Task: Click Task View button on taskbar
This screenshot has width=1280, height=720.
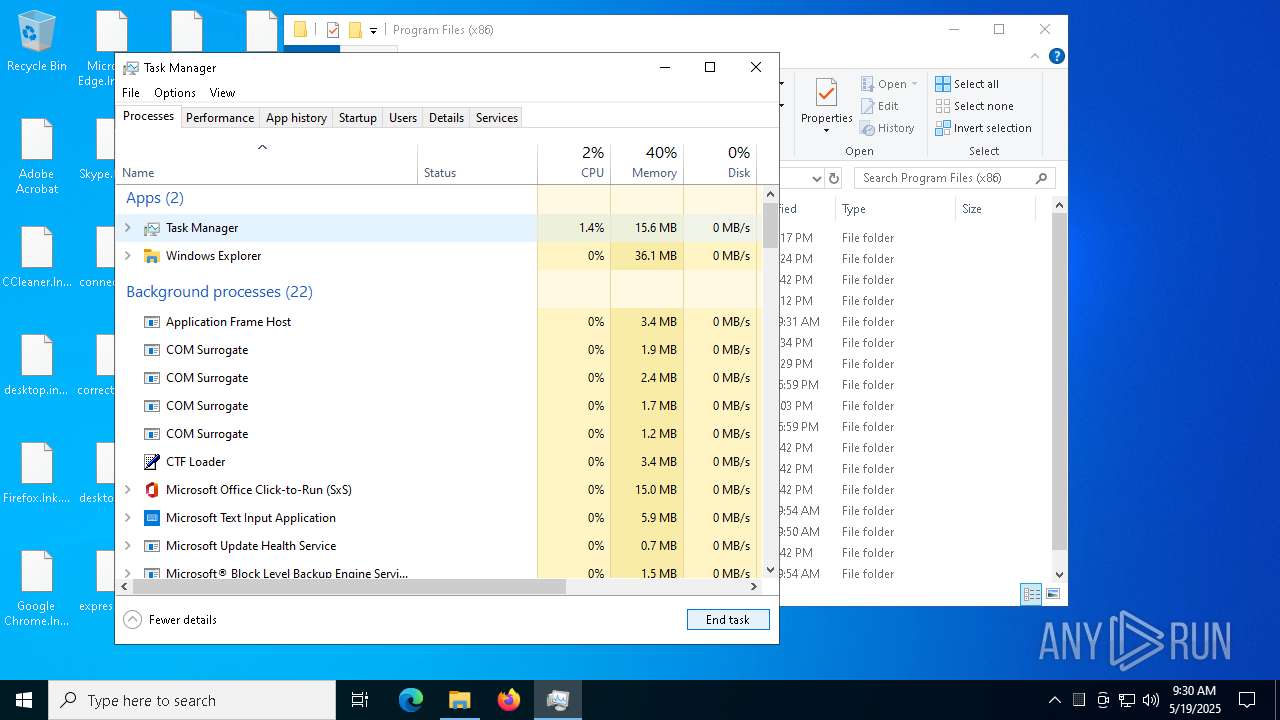Action: [x=360, y=700]
